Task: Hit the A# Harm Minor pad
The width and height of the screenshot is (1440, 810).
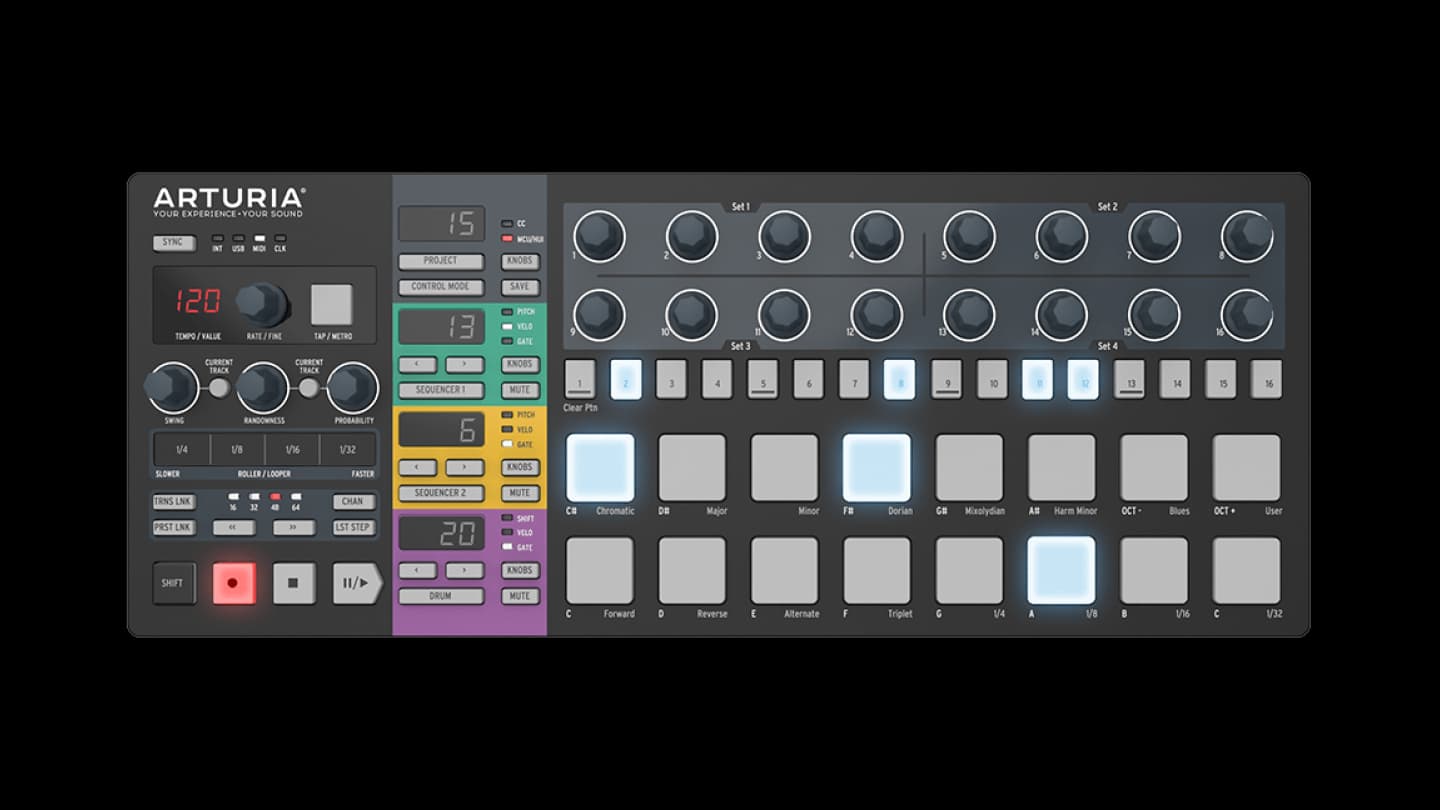Action: [1062, 467]
